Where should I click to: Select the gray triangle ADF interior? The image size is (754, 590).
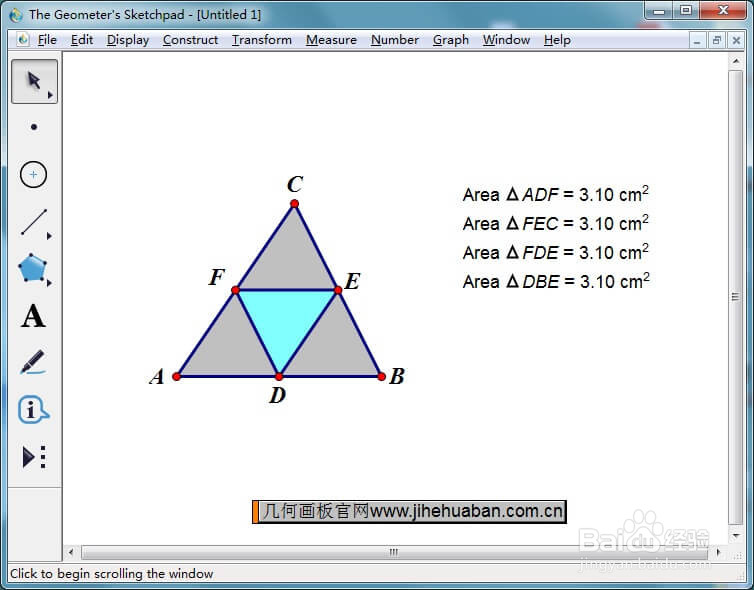pyautogui.click(x=230, y=348)
